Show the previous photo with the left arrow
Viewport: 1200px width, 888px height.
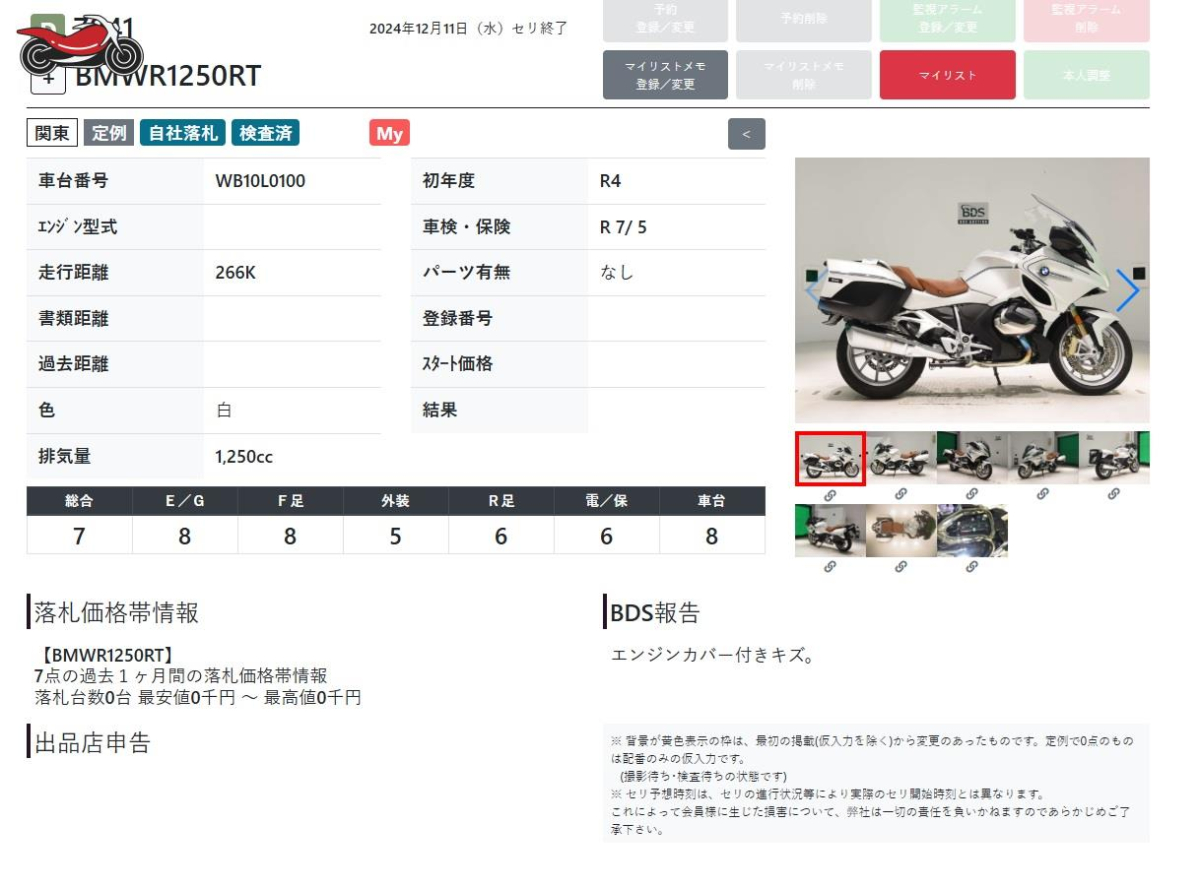(x=815, y=290)
